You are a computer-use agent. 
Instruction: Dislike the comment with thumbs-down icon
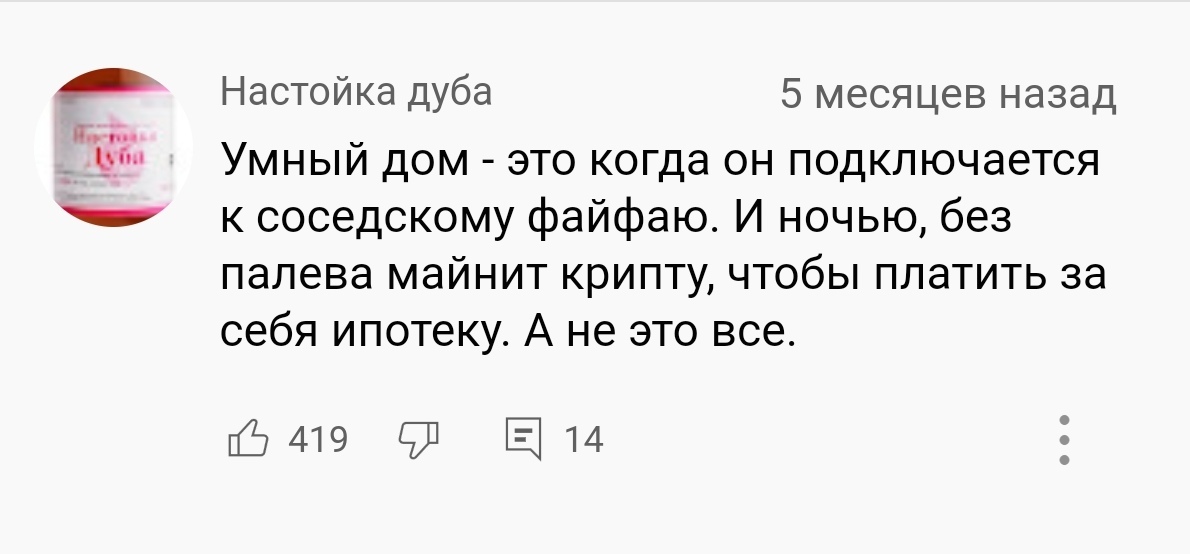pos(418,439)
